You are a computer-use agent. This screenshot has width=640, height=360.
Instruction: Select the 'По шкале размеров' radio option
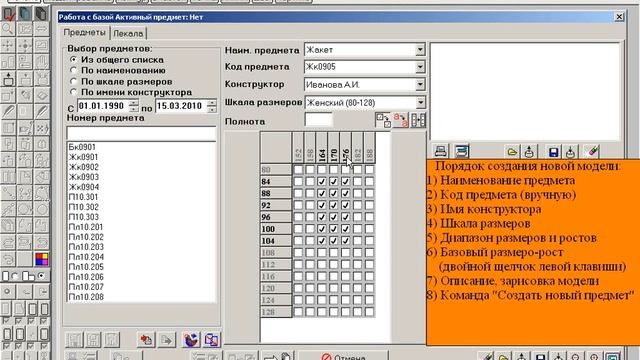coord(73,81)
